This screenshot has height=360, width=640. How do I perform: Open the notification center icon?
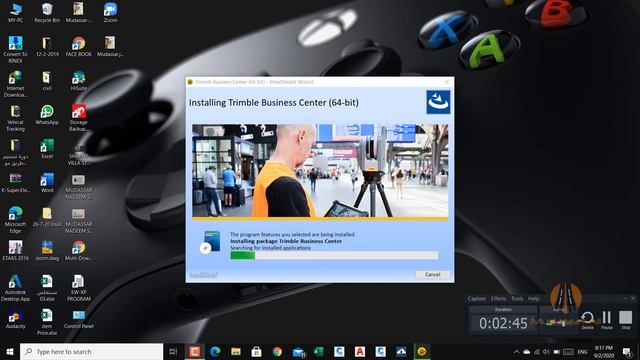(627, 351)
